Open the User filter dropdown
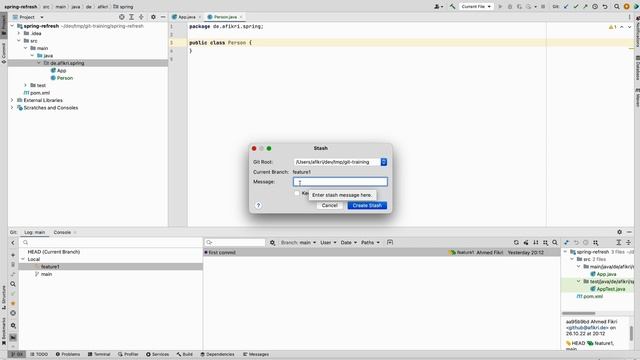The image size is (640, 360). [x=328, y=242]
